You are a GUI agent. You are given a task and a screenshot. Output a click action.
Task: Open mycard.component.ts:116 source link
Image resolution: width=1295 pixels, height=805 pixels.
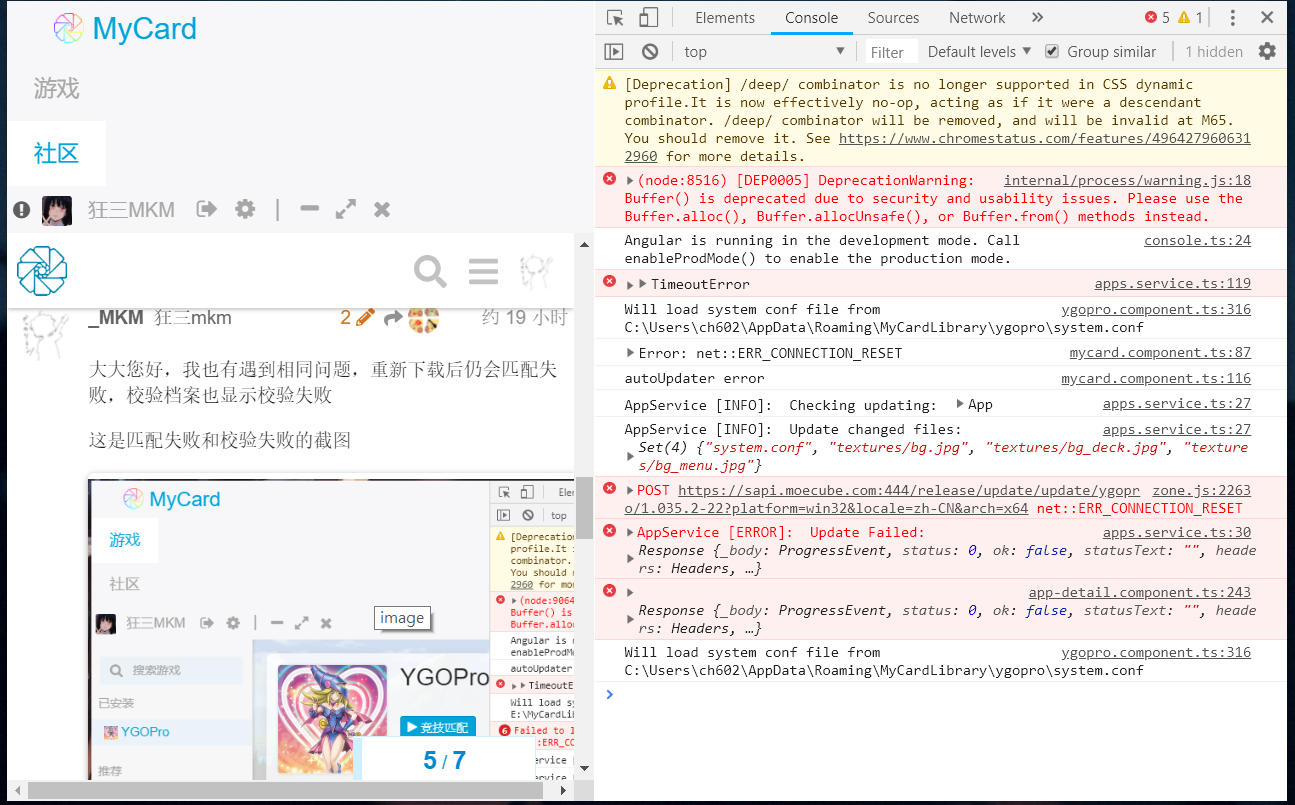1156,378
